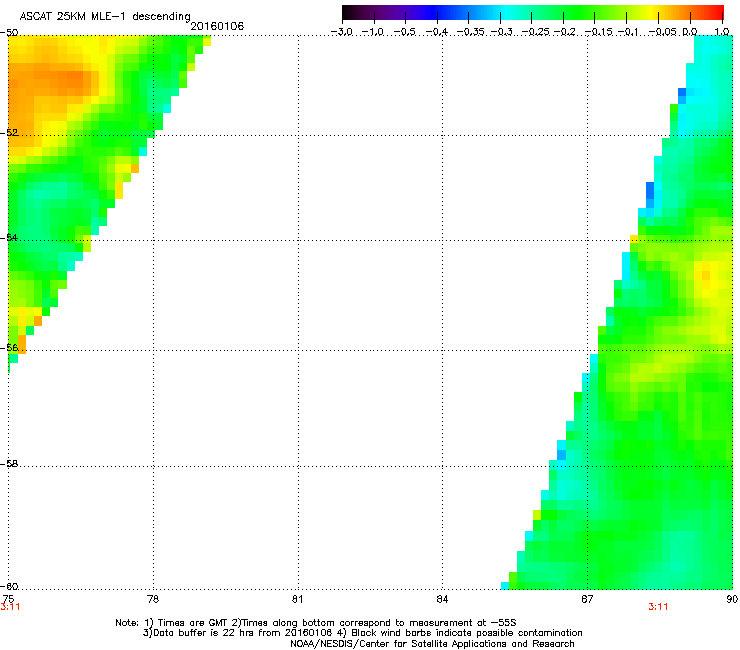Image resolution: width=740 pixels, height=650 pixels.
Task: Click the color scale label 1.0
Action: pyautogui.click(x=722, y=32)
